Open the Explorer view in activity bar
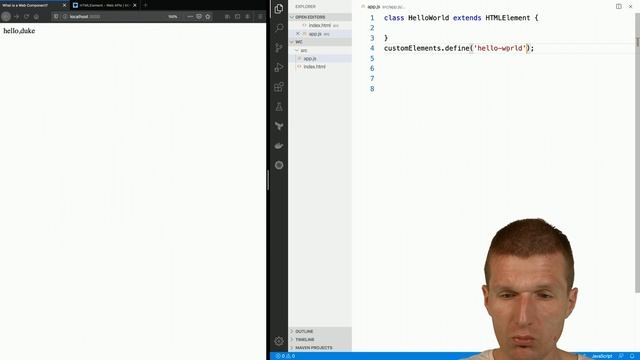This screenshot has width=640, height=360. [279, 9]
